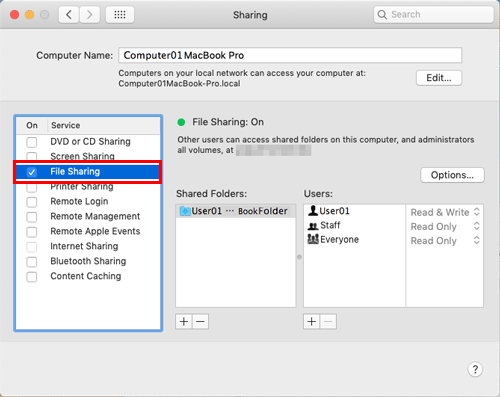Click the Search field

pos(433,15)
